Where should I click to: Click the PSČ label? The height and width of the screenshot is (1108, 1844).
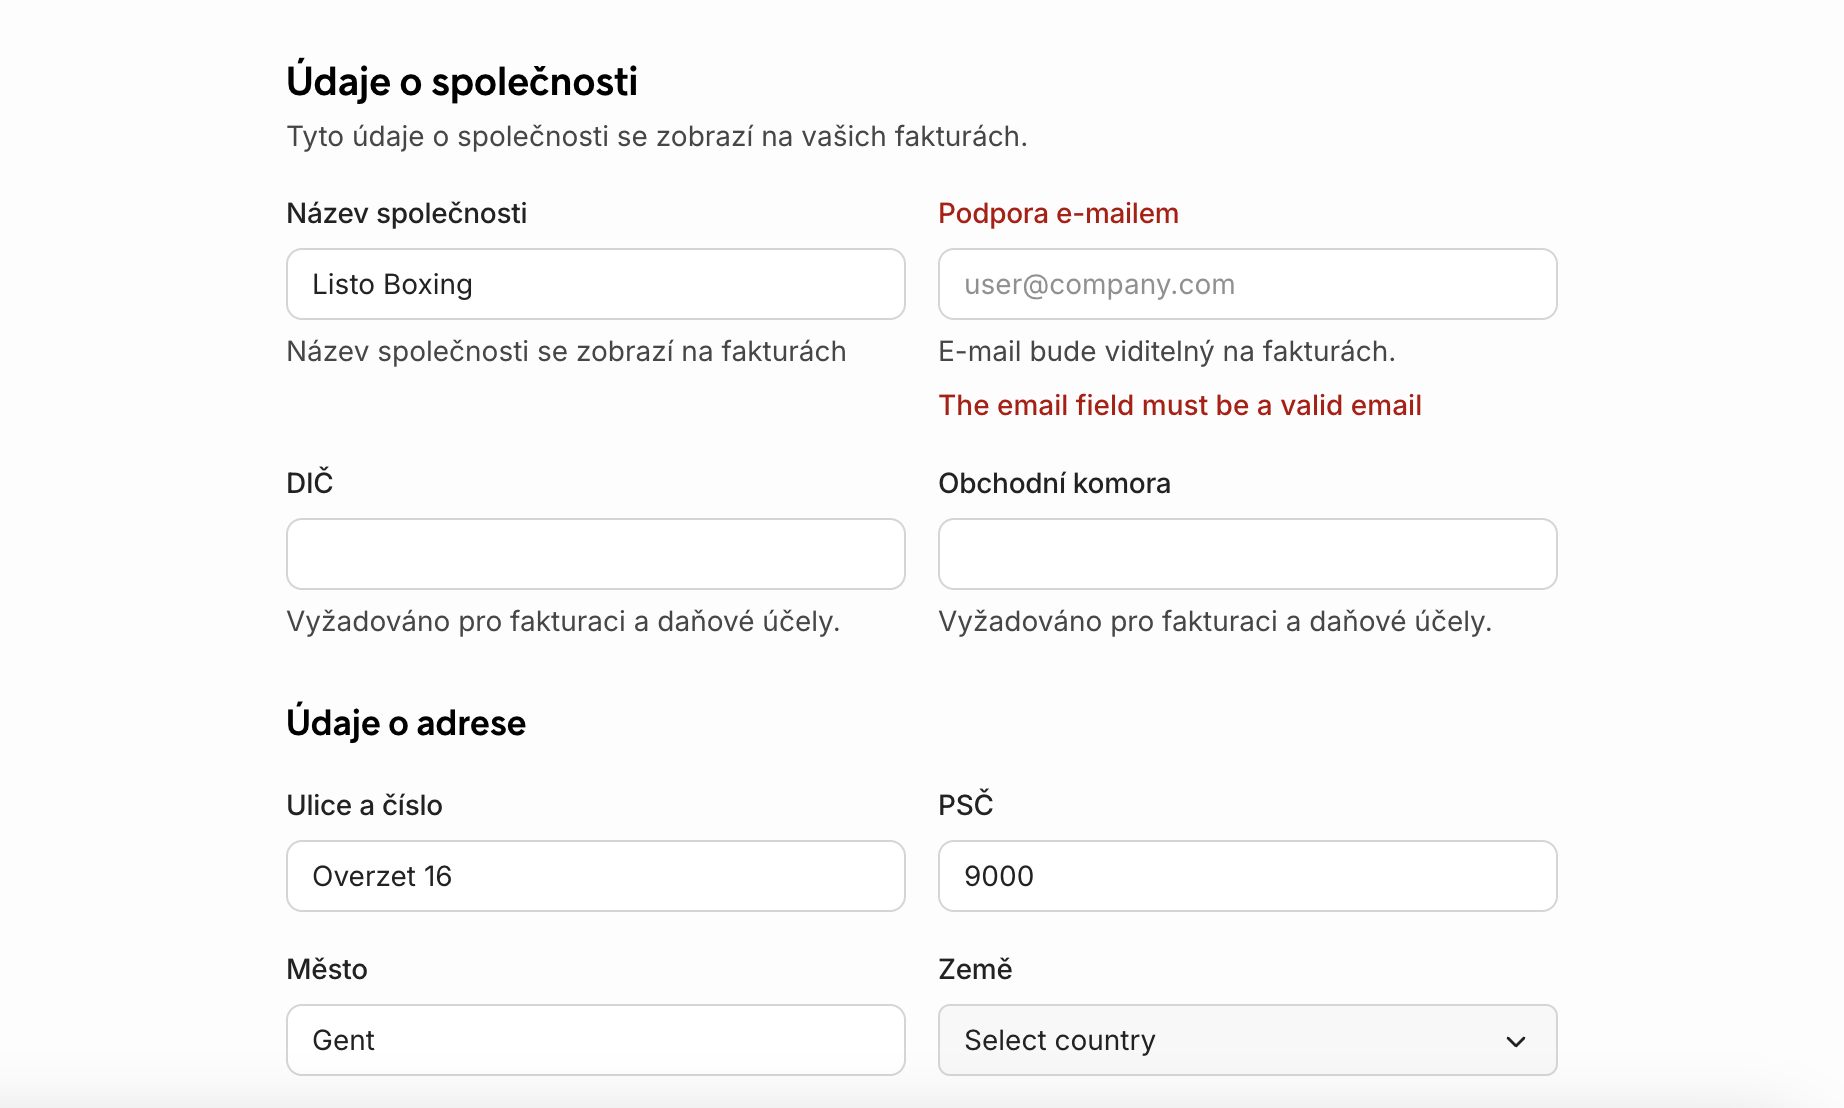pyautogui.click(x=965, y=805)
